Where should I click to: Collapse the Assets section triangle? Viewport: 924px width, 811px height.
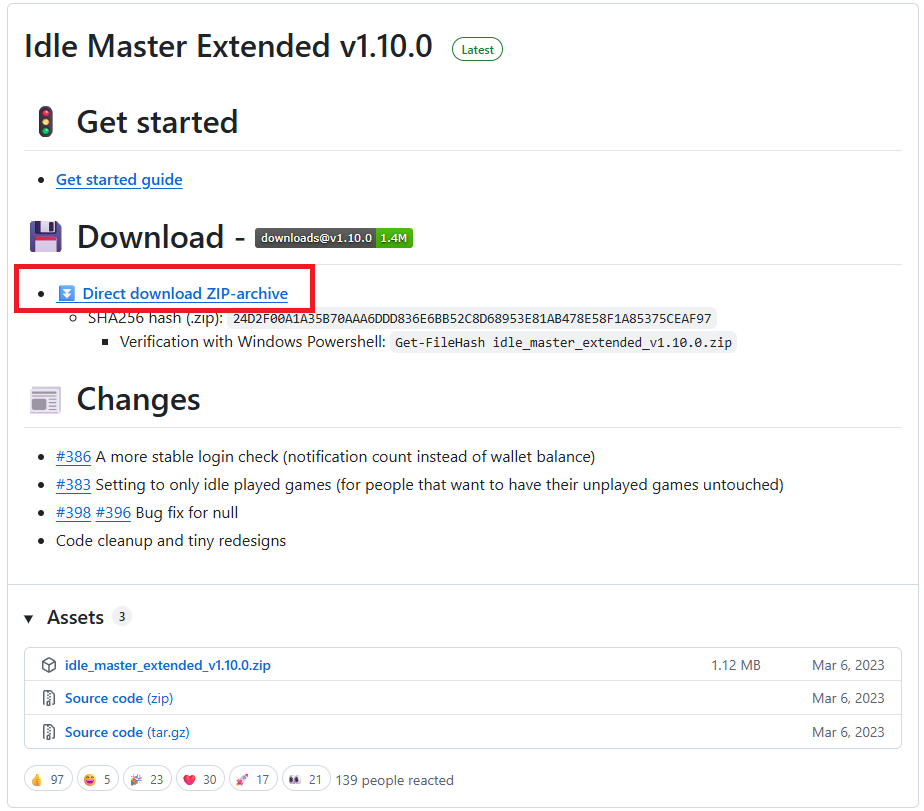coord(28,618)
